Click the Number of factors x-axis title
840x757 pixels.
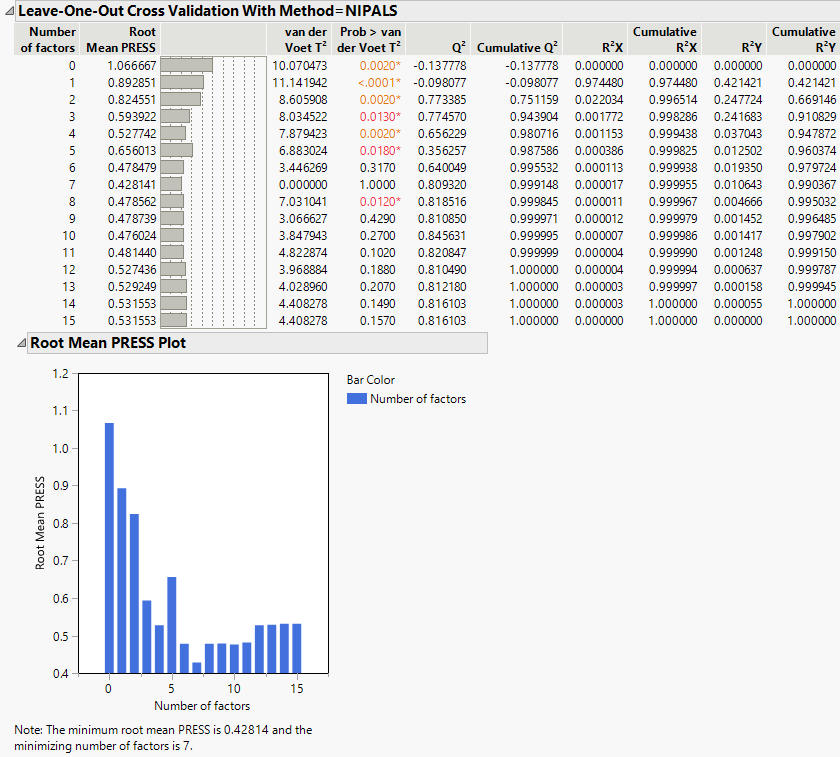202,706
